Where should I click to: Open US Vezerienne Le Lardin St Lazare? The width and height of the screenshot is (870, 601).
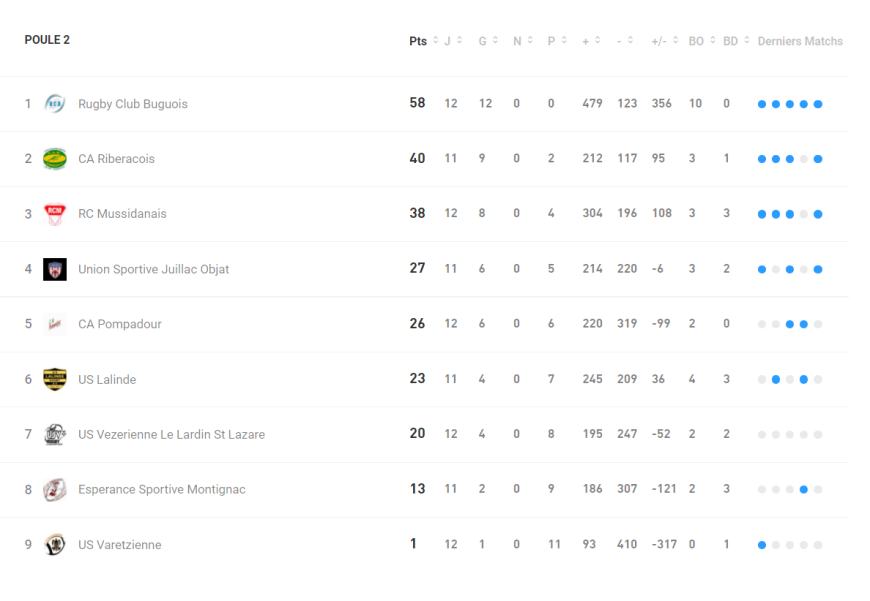click(x=171, y=435)
